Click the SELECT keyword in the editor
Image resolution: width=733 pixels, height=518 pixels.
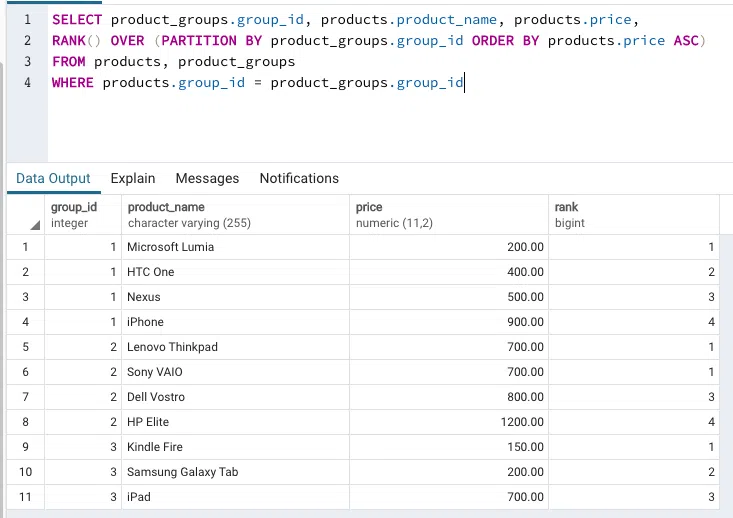[x=77, y=20]
